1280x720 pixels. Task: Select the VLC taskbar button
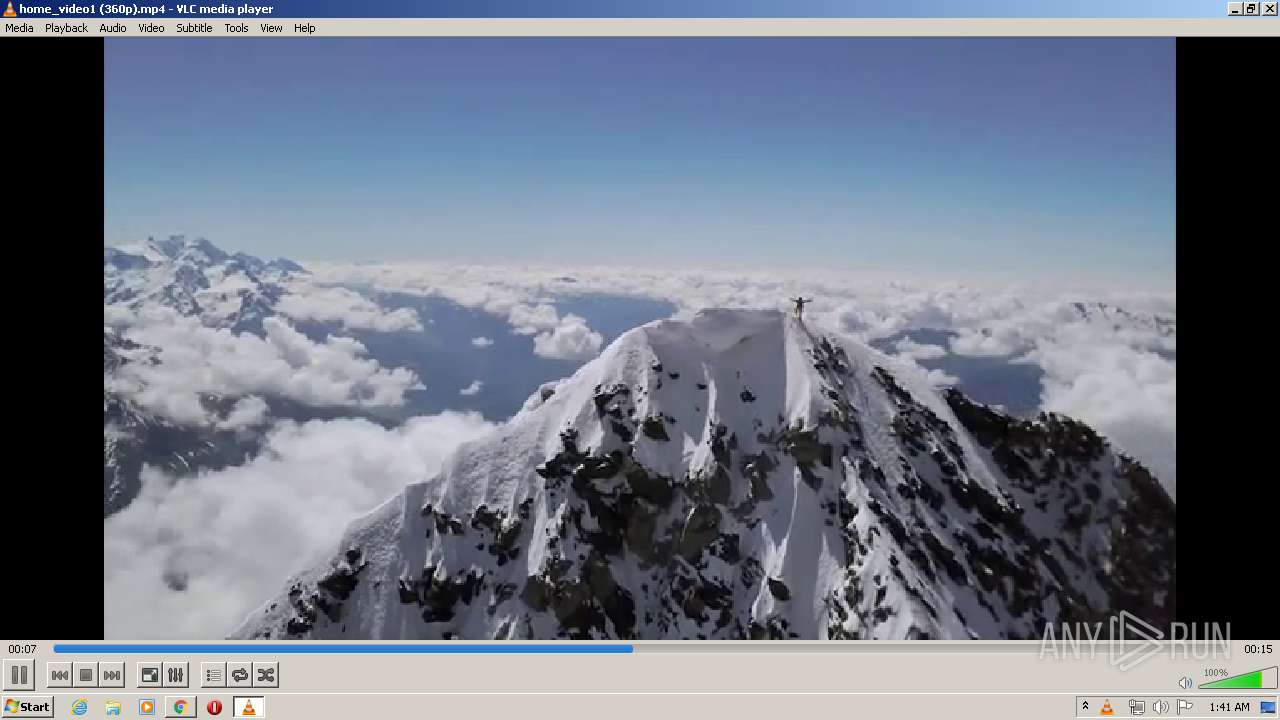click(x=248, y=707)
